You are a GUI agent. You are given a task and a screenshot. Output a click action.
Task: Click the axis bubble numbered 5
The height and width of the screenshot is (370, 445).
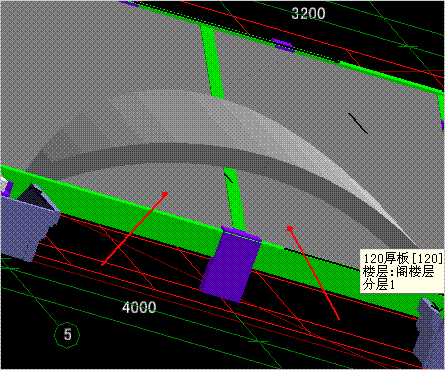click(67, 335)
